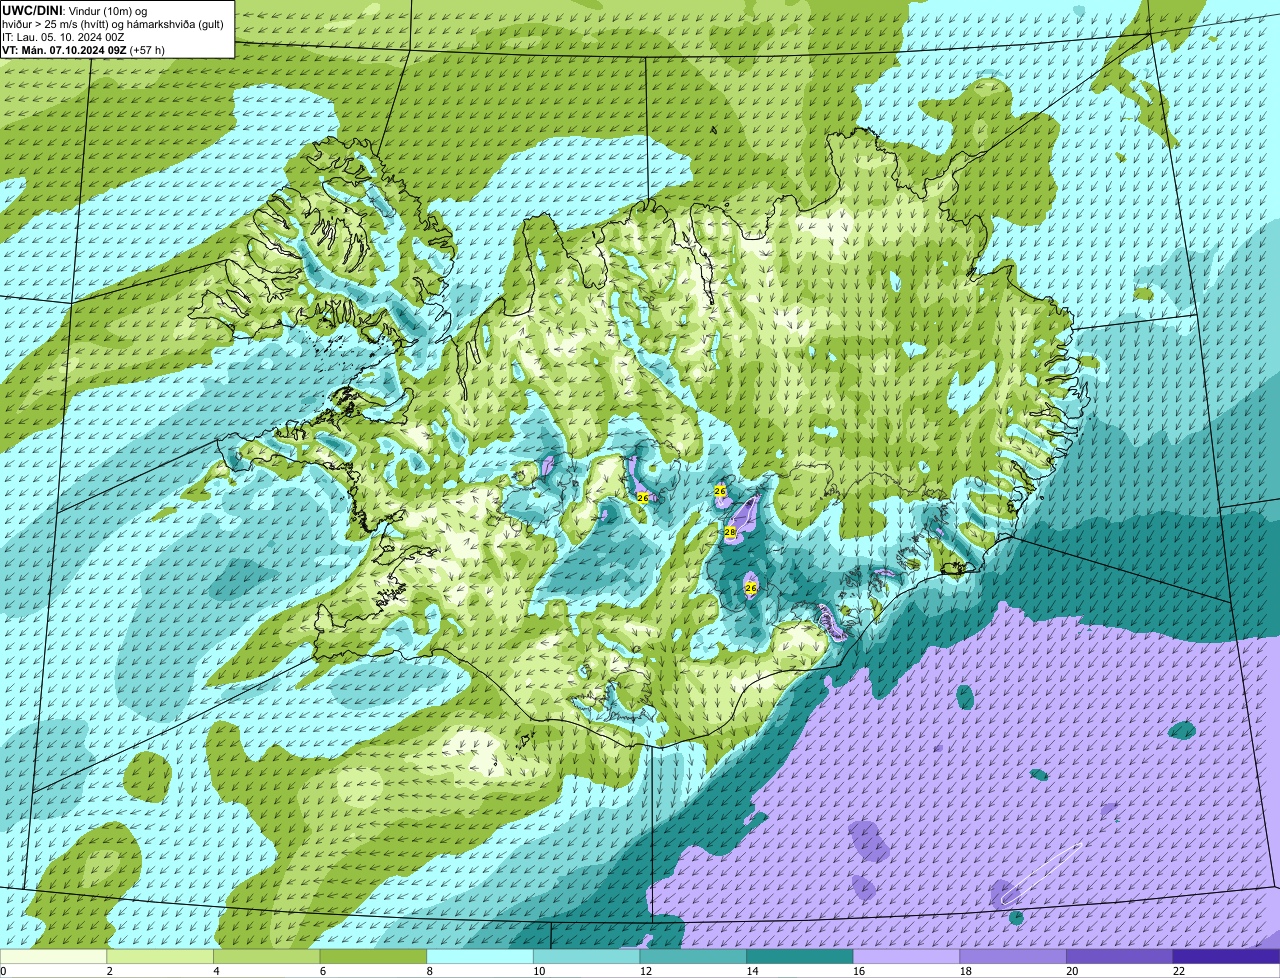Click the 4–6 m/s green legend swatch
This screenshot has height=978, width=1280.
tap(267, 956)
